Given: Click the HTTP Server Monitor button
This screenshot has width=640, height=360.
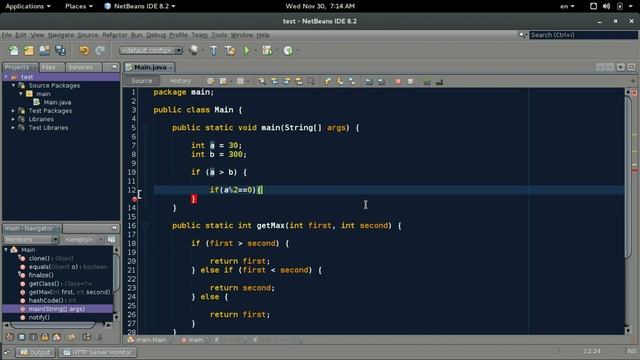Looking at the screenshot, I should [x=98, y=352].
